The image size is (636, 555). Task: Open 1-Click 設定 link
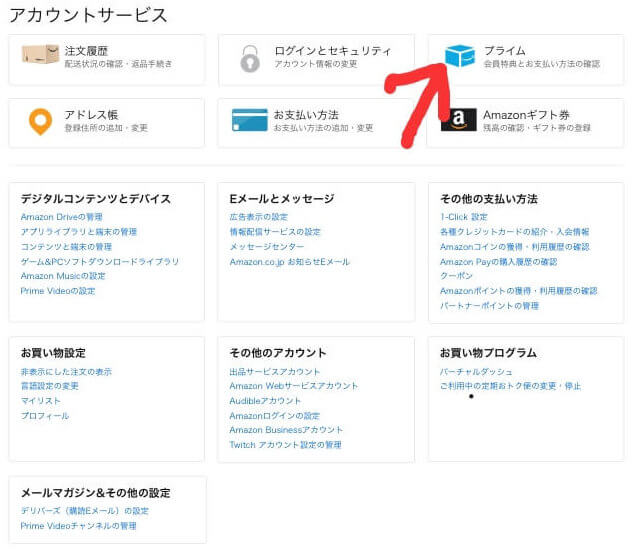pos(464,217)
